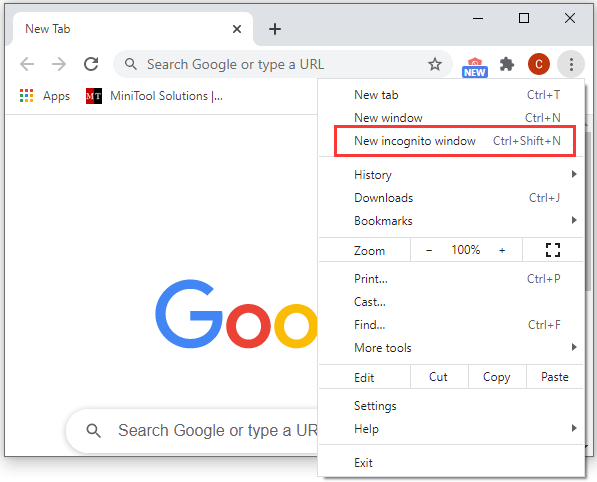Open MiniTool Solutions bookmark
This screenshot has height=482, width=597.
[x=154, y=96]
